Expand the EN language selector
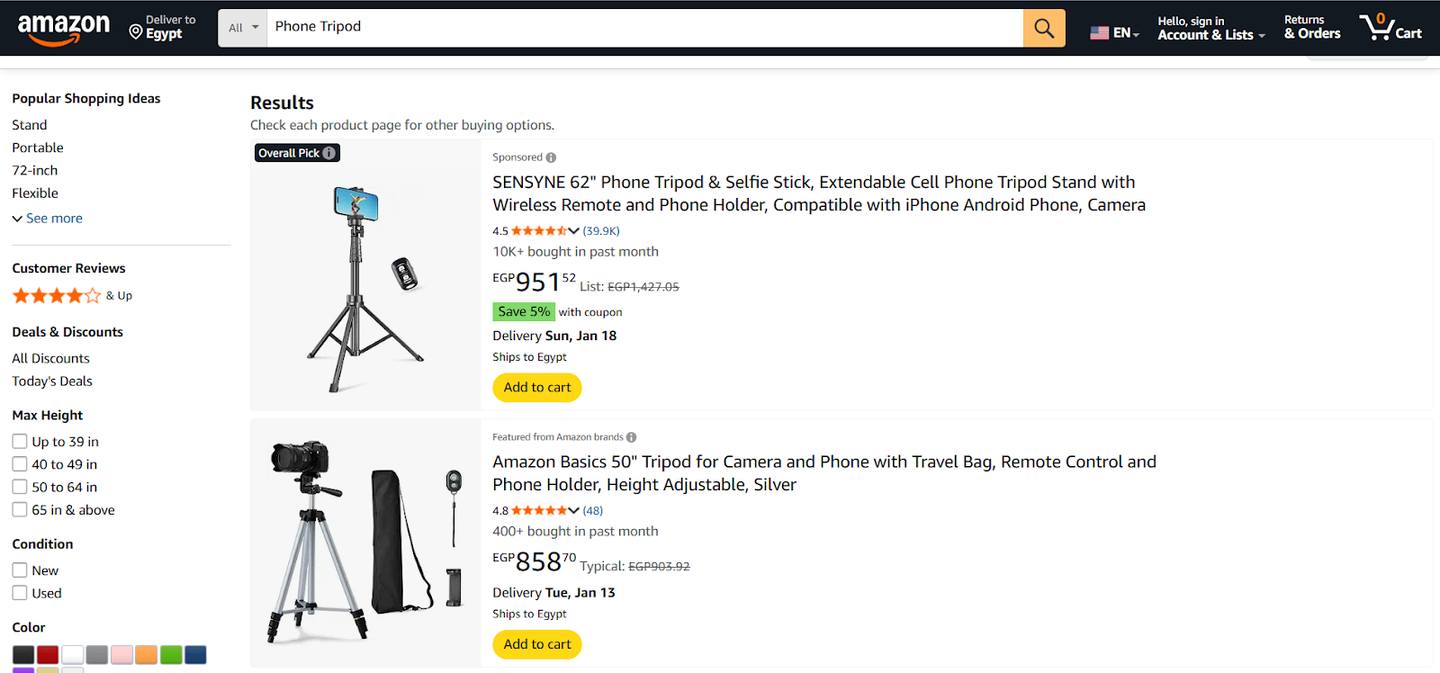The image size is (1440, 673). click(x=1115, y=33)
